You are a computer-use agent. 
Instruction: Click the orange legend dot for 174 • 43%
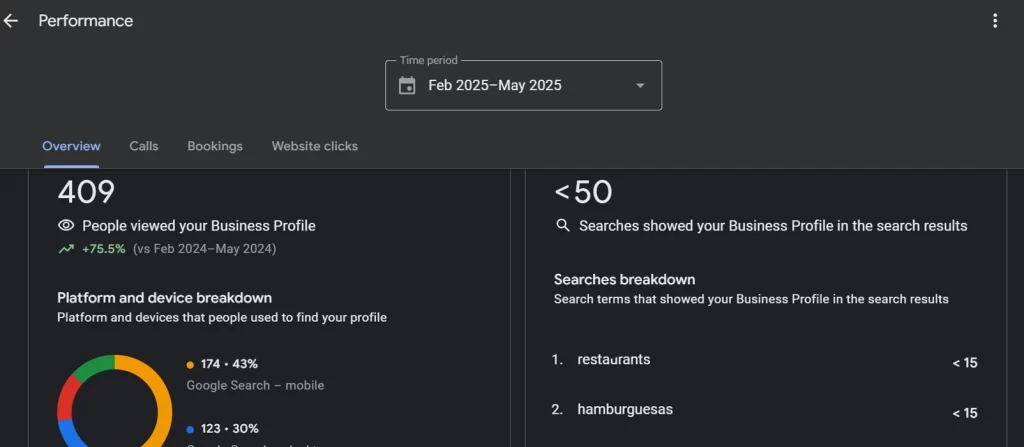tap(190, 365)
